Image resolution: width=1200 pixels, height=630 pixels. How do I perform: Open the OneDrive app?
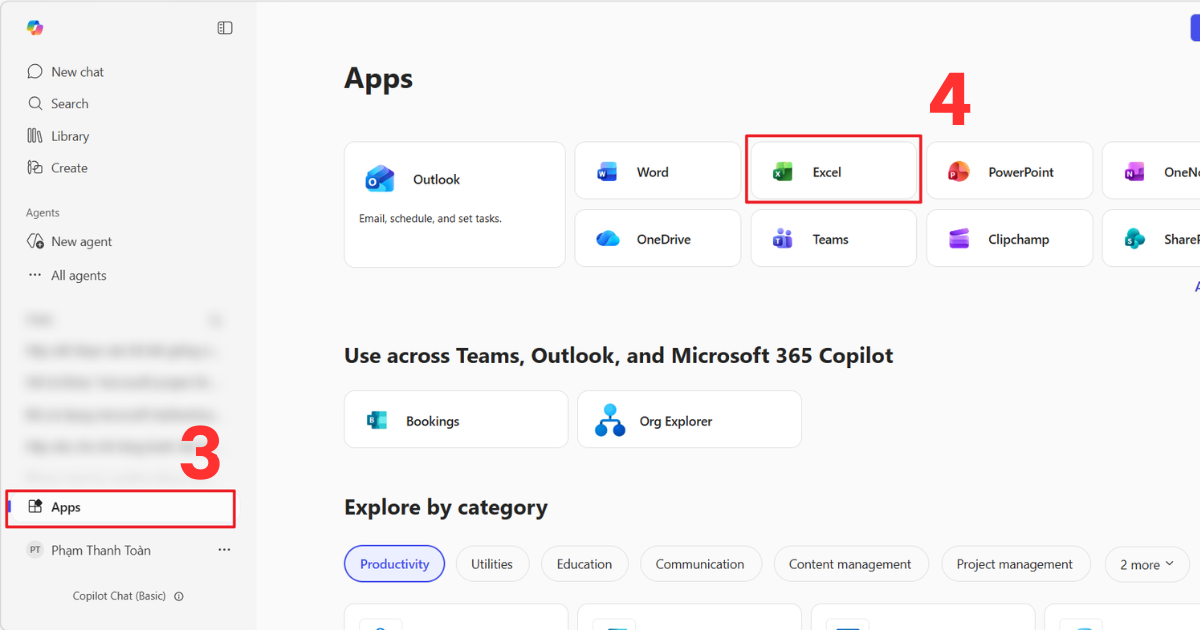click(x=657, y=239)
